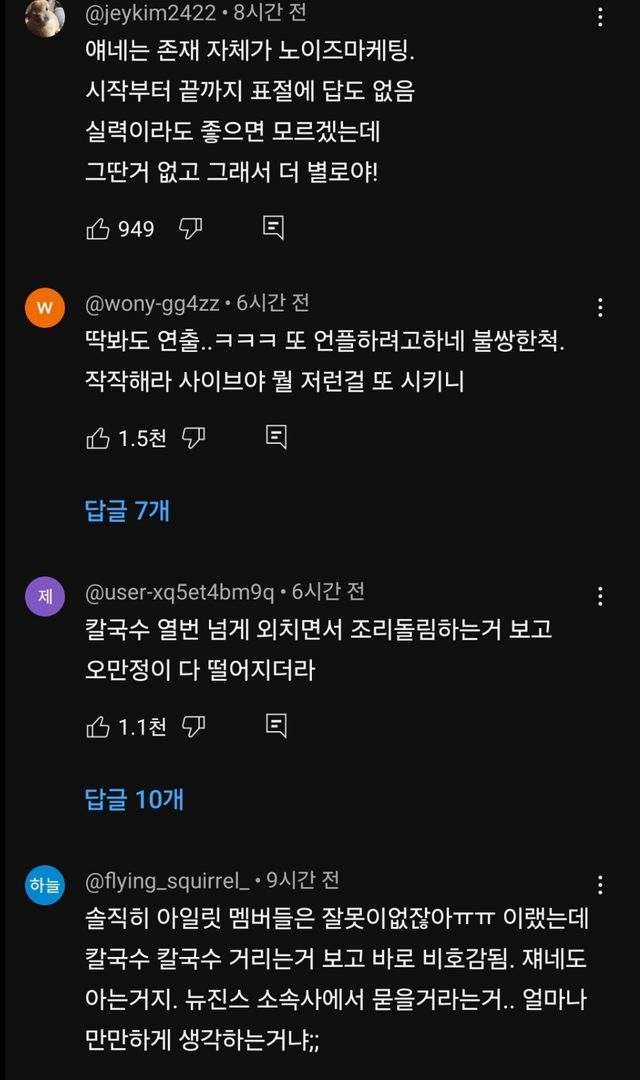
Task: Dislike the comment by @wony-gg4zz
Action: [x=194, y=437]
